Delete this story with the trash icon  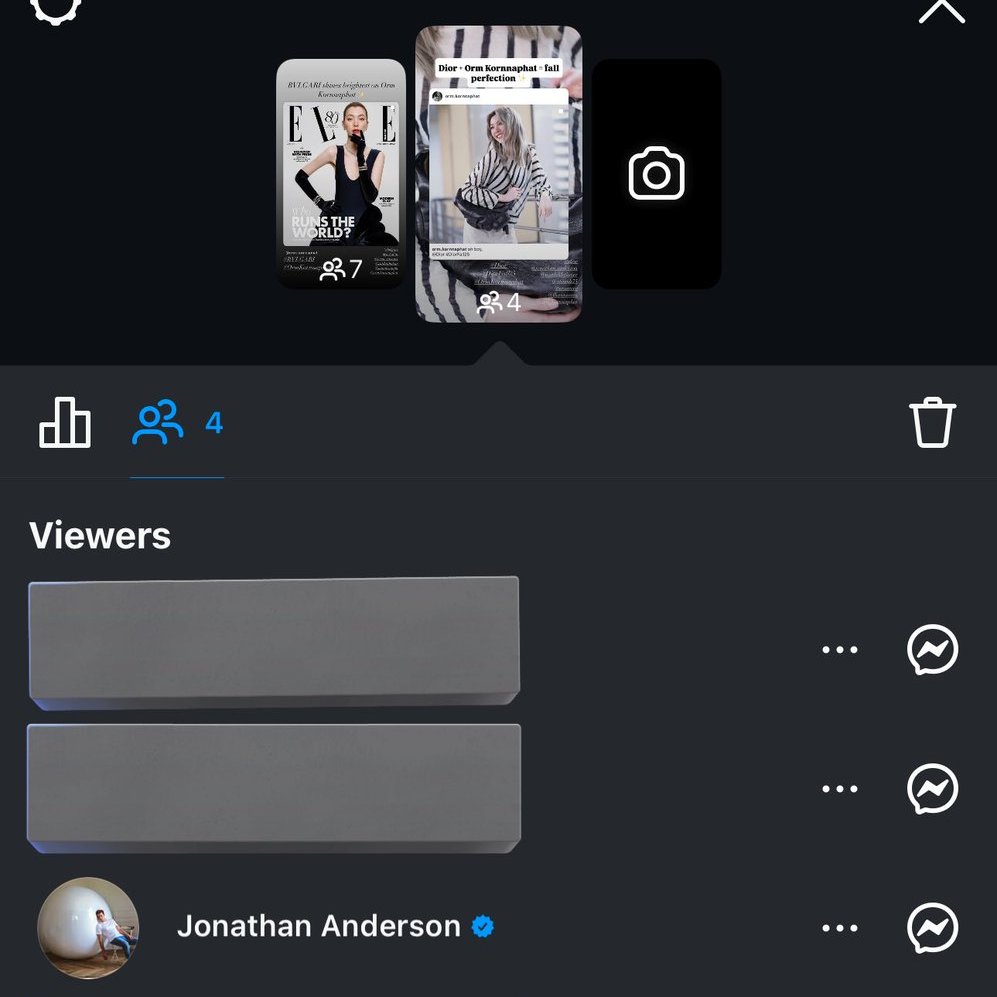[932, 423]
